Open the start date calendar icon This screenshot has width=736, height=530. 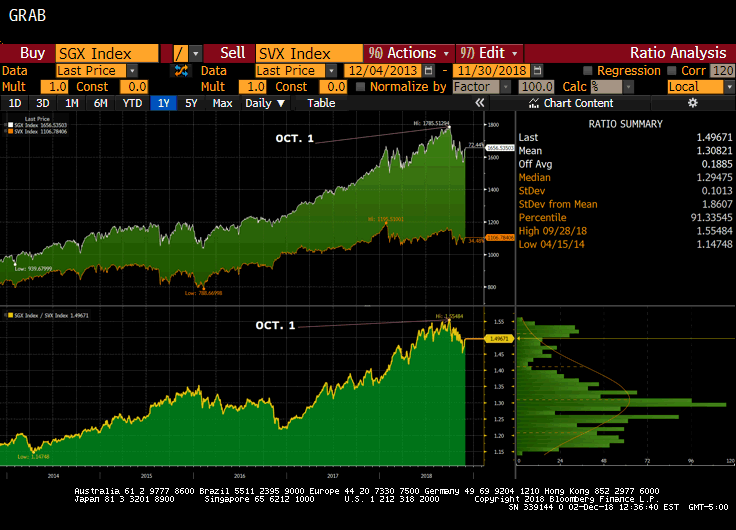(x=428, y=70)
